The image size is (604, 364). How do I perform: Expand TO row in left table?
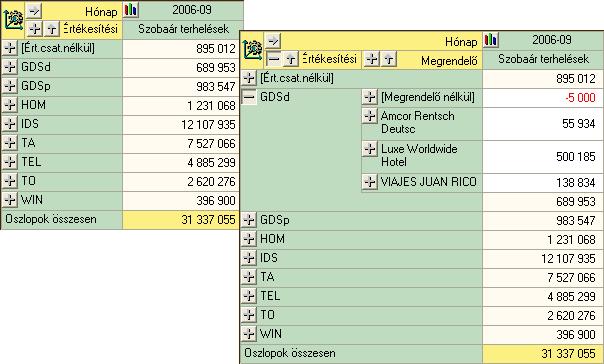click(10, 181)
